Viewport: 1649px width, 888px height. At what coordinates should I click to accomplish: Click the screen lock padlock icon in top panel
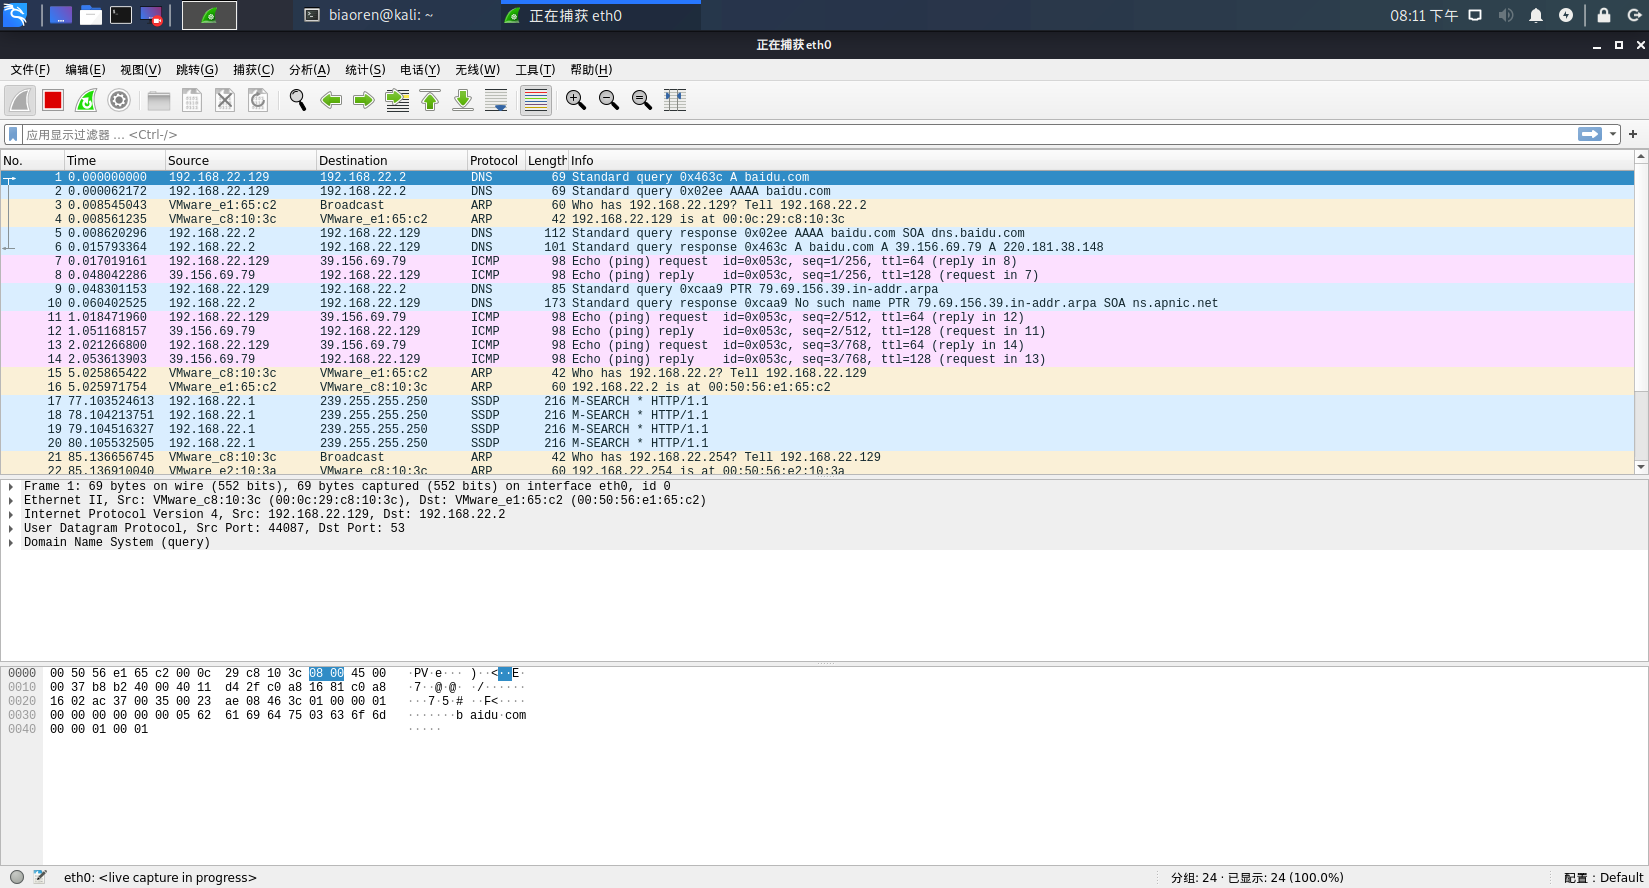1604,15
